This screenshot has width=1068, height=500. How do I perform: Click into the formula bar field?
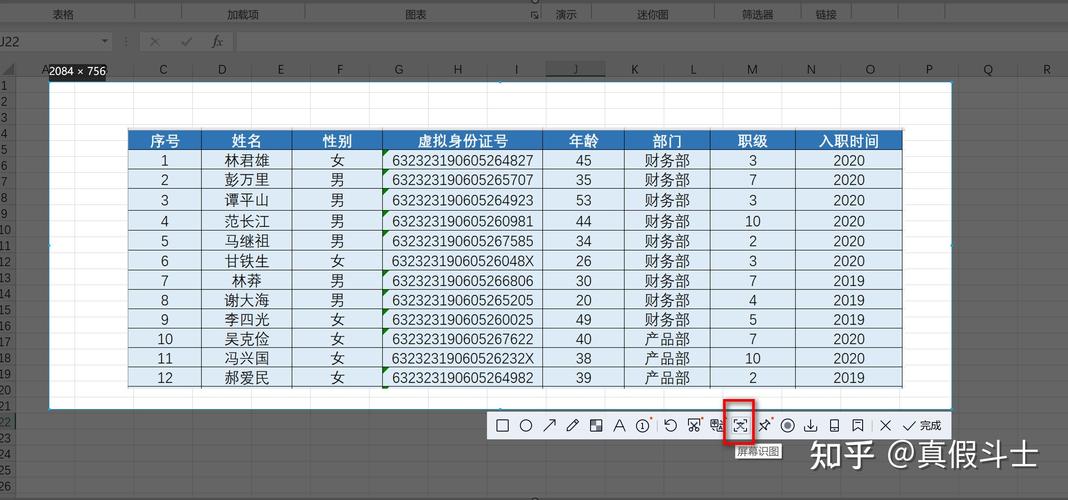(650, 42)
